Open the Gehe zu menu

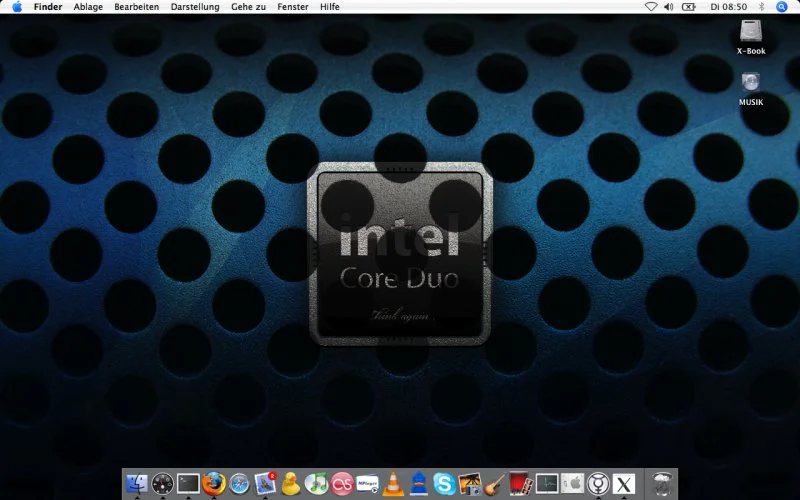[248, 7]
